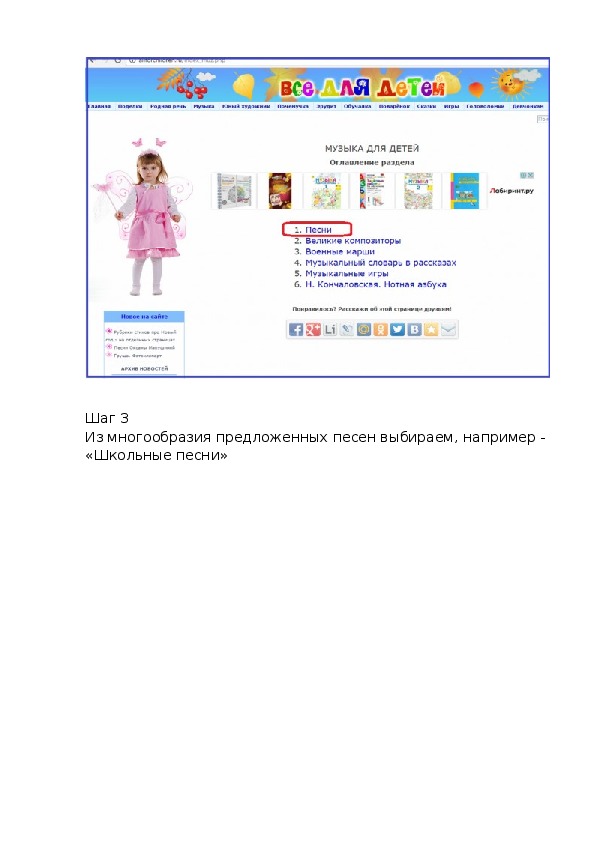
Task: Share the page via Facebook icon
Action: (296, 329)
